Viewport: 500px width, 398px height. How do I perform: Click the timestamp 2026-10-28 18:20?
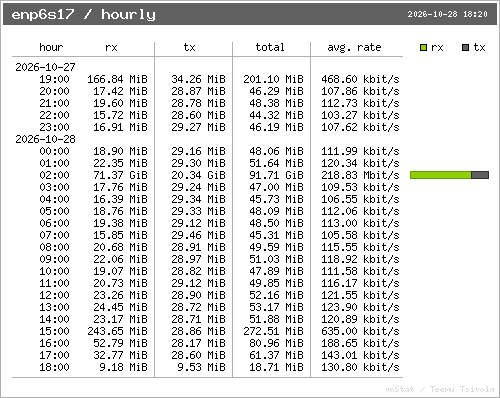tap(447, 14)
